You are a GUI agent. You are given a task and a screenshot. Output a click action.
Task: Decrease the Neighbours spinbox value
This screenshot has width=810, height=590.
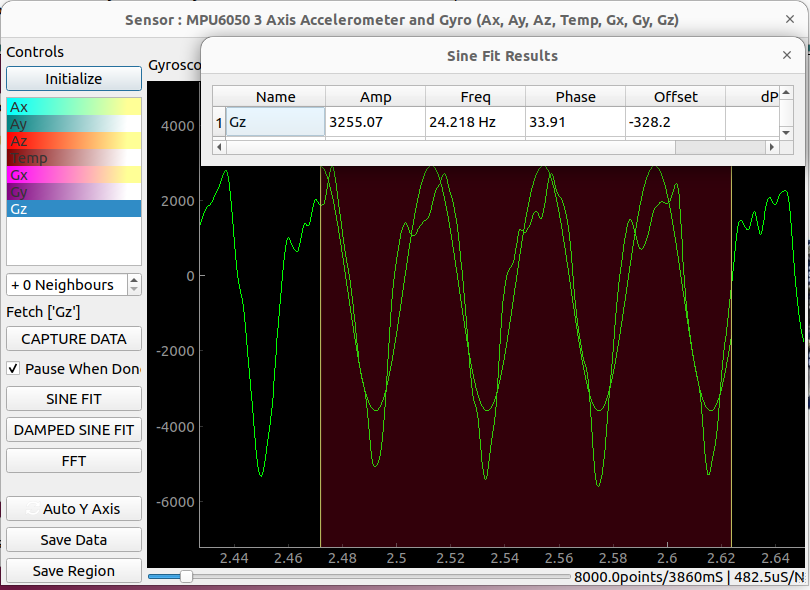click(x=134, y=290)
